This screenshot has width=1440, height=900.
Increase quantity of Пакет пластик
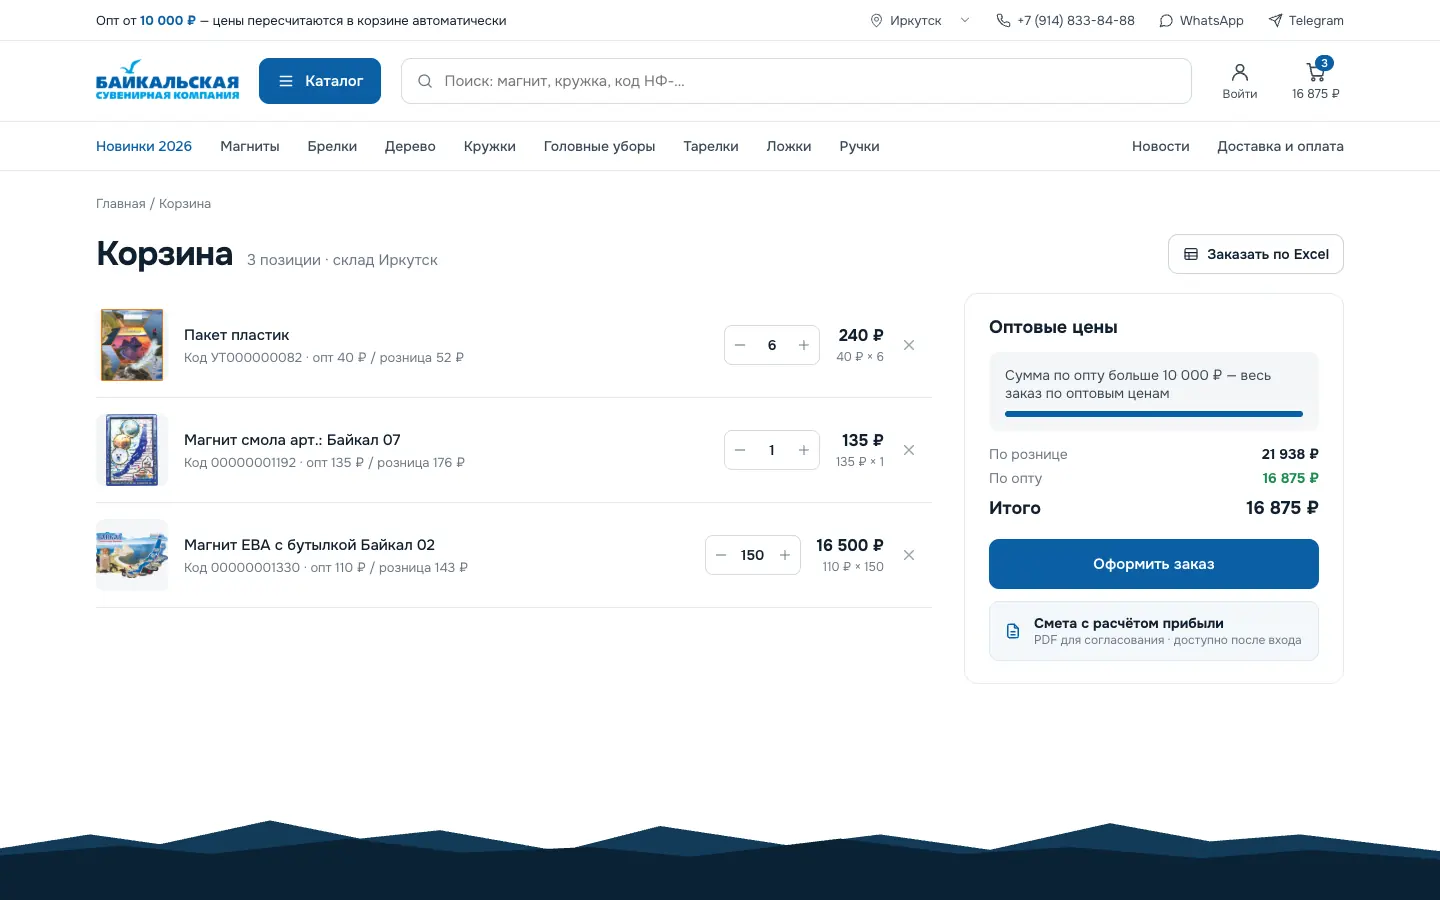804,345
